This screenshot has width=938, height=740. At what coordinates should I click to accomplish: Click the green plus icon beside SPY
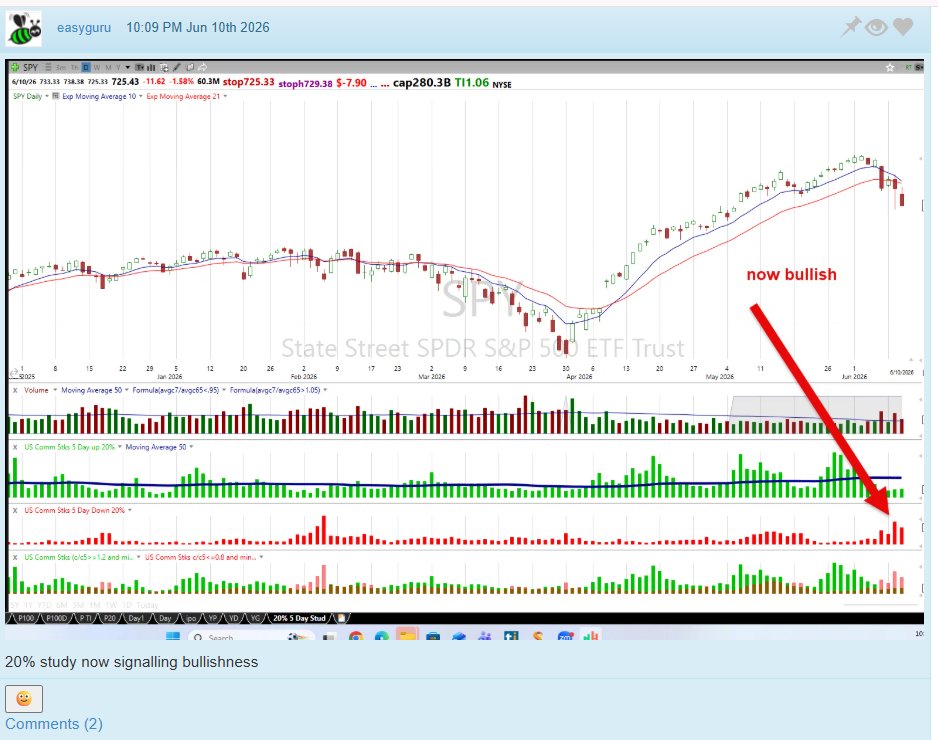15,67
